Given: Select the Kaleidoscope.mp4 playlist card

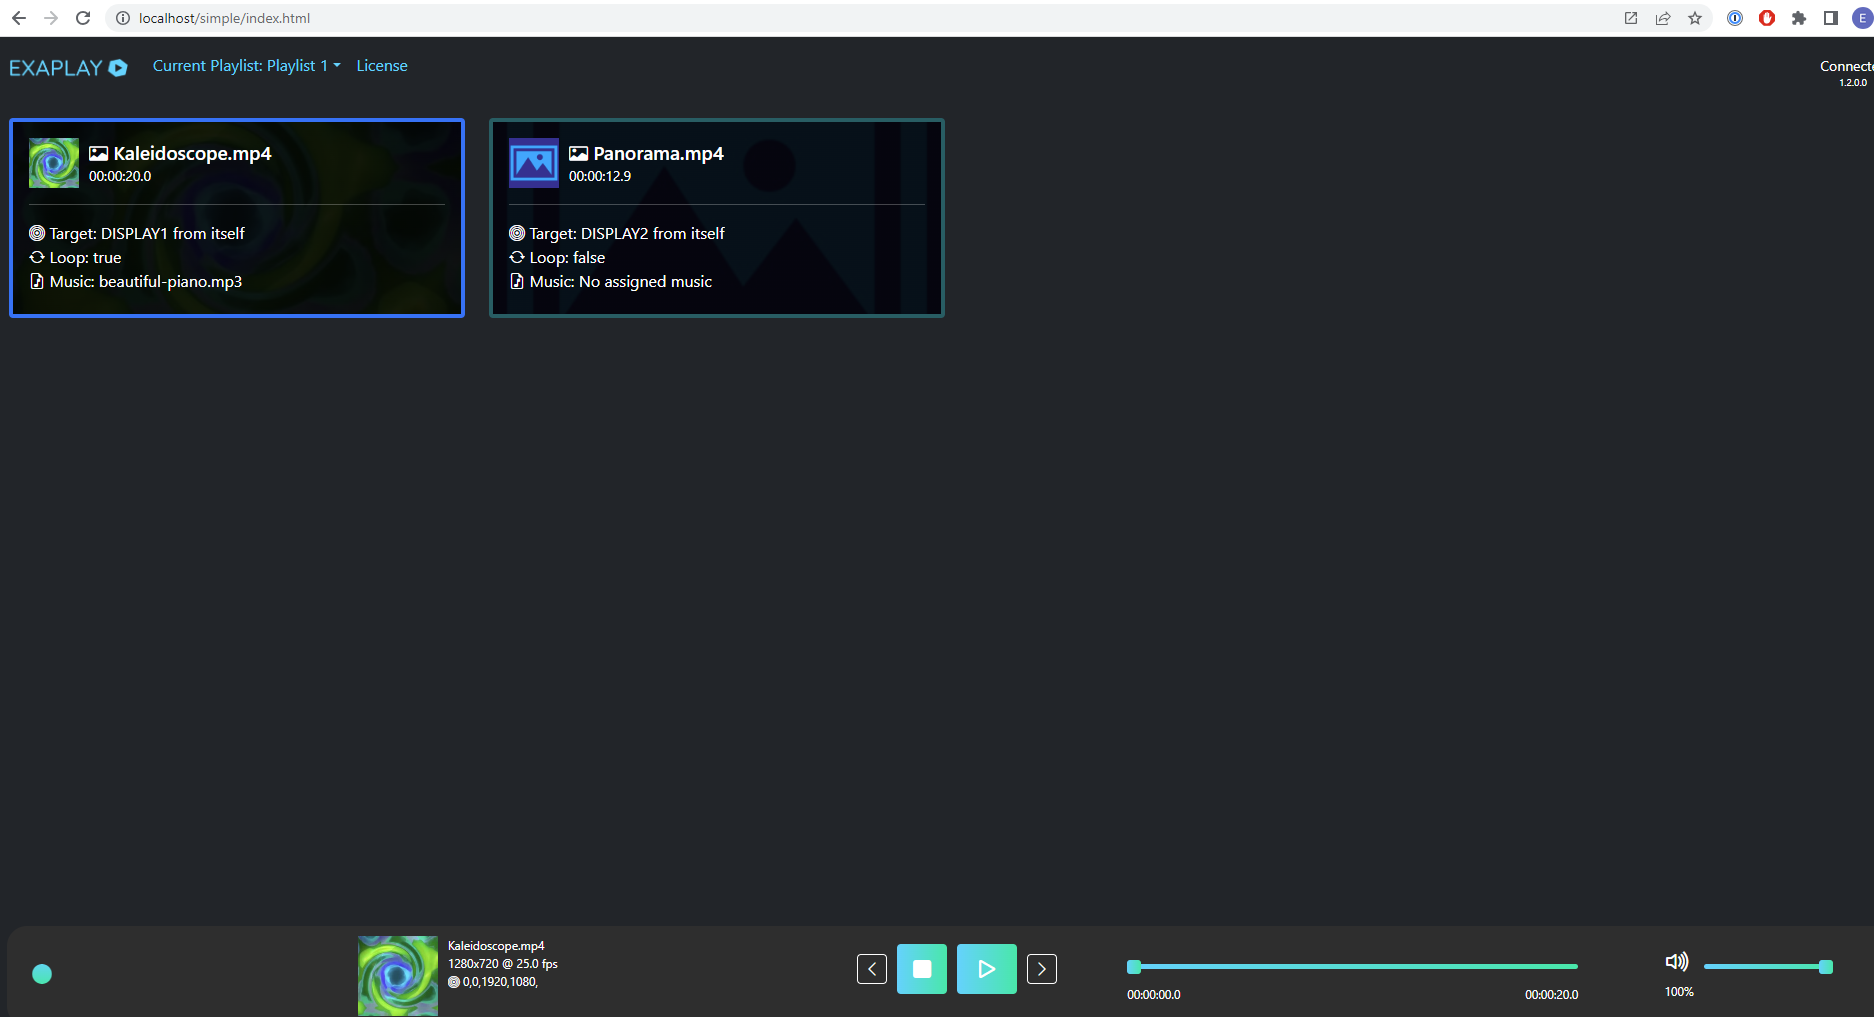Looking at the screenshot, I should point(237,218).
